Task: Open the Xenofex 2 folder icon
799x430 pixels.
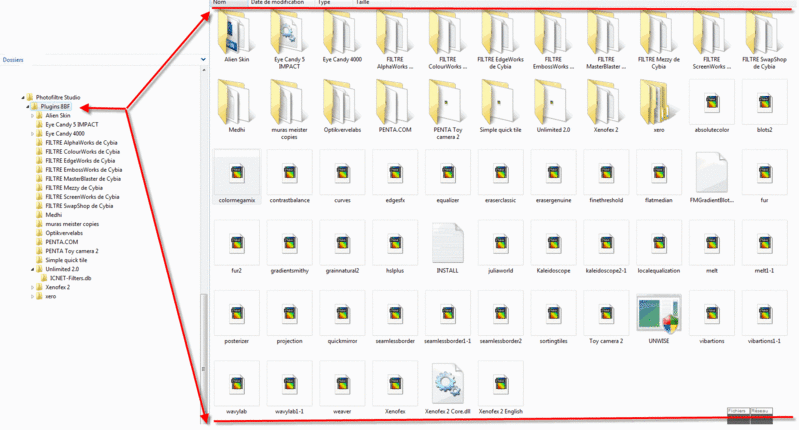Action: (606, 102)
